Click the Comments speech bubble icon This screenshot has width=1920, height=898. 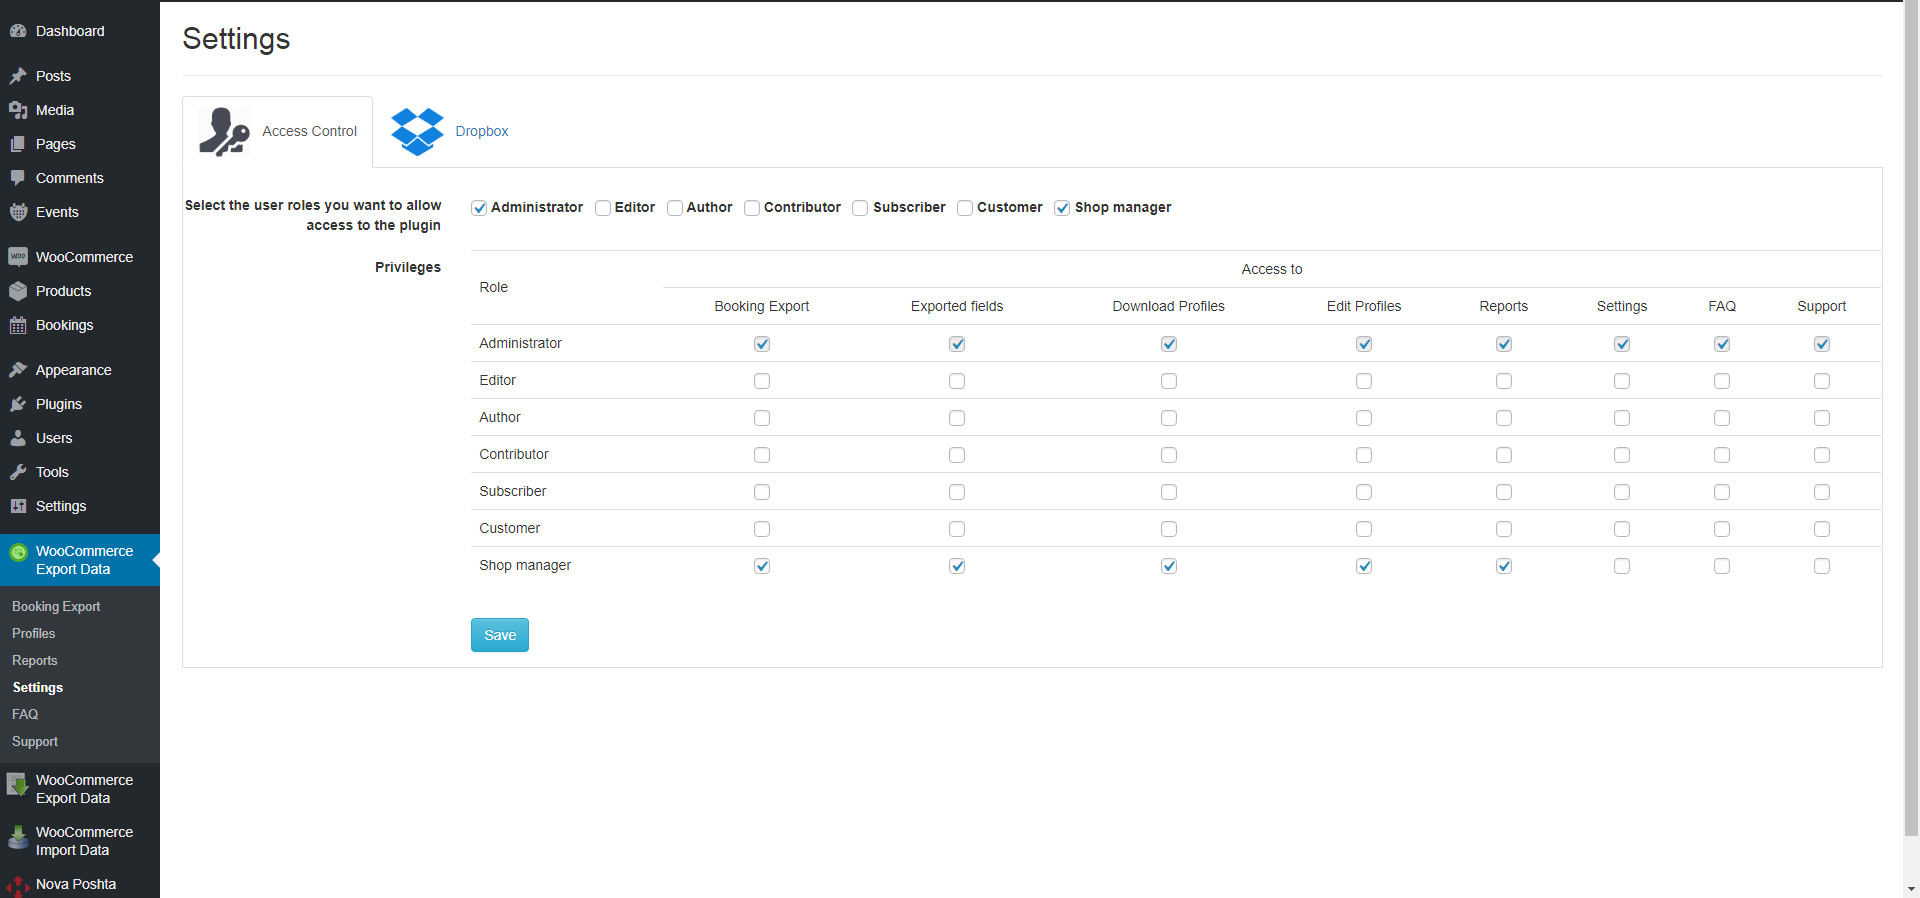18,178
